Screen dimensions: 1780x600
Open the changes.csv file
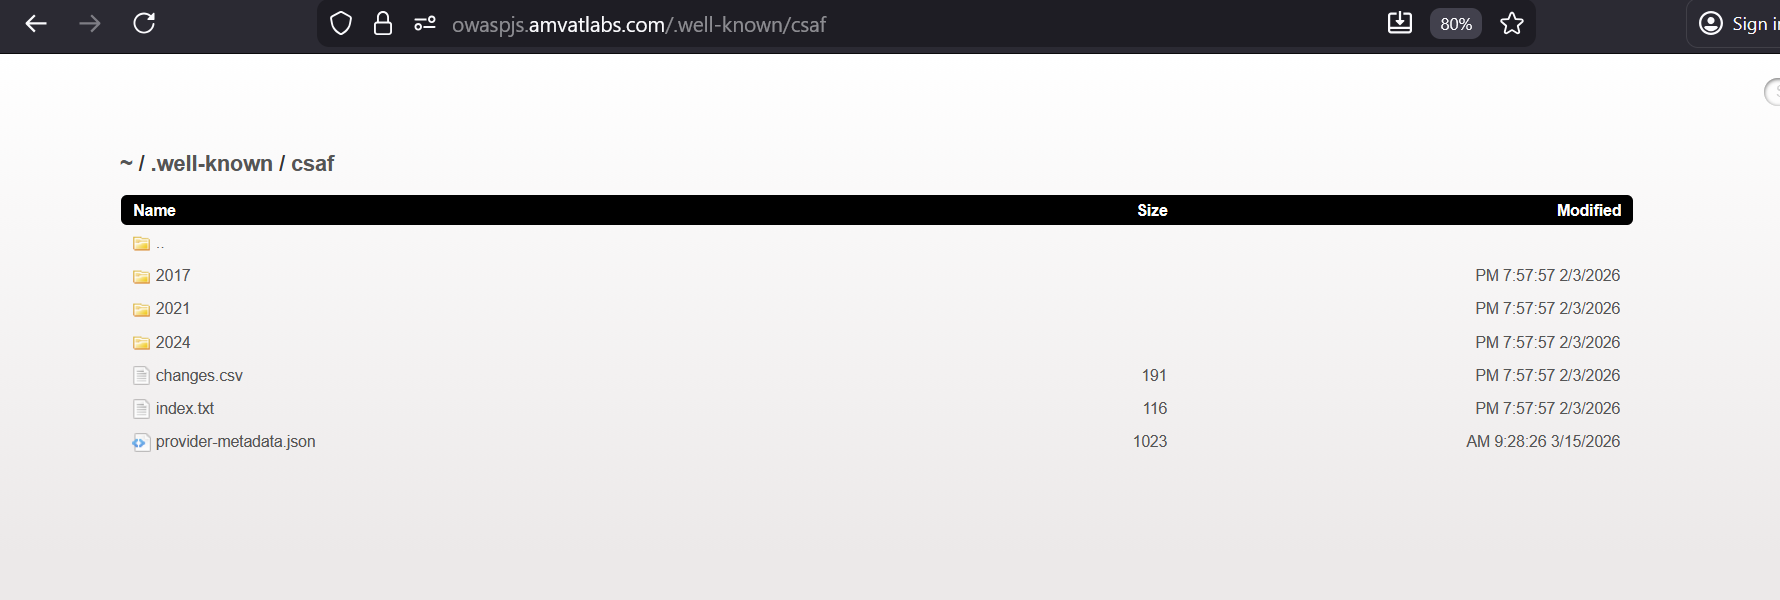point(199,376)
